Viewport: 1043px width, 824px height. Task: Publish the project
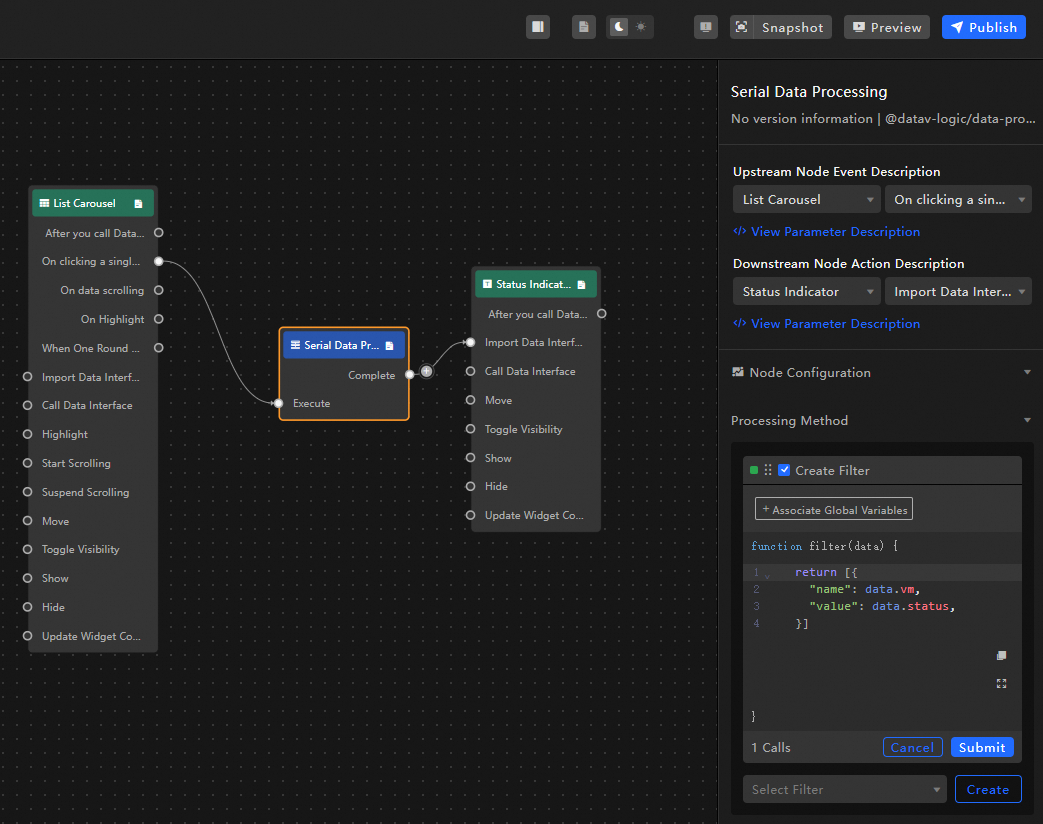[984, 27]
